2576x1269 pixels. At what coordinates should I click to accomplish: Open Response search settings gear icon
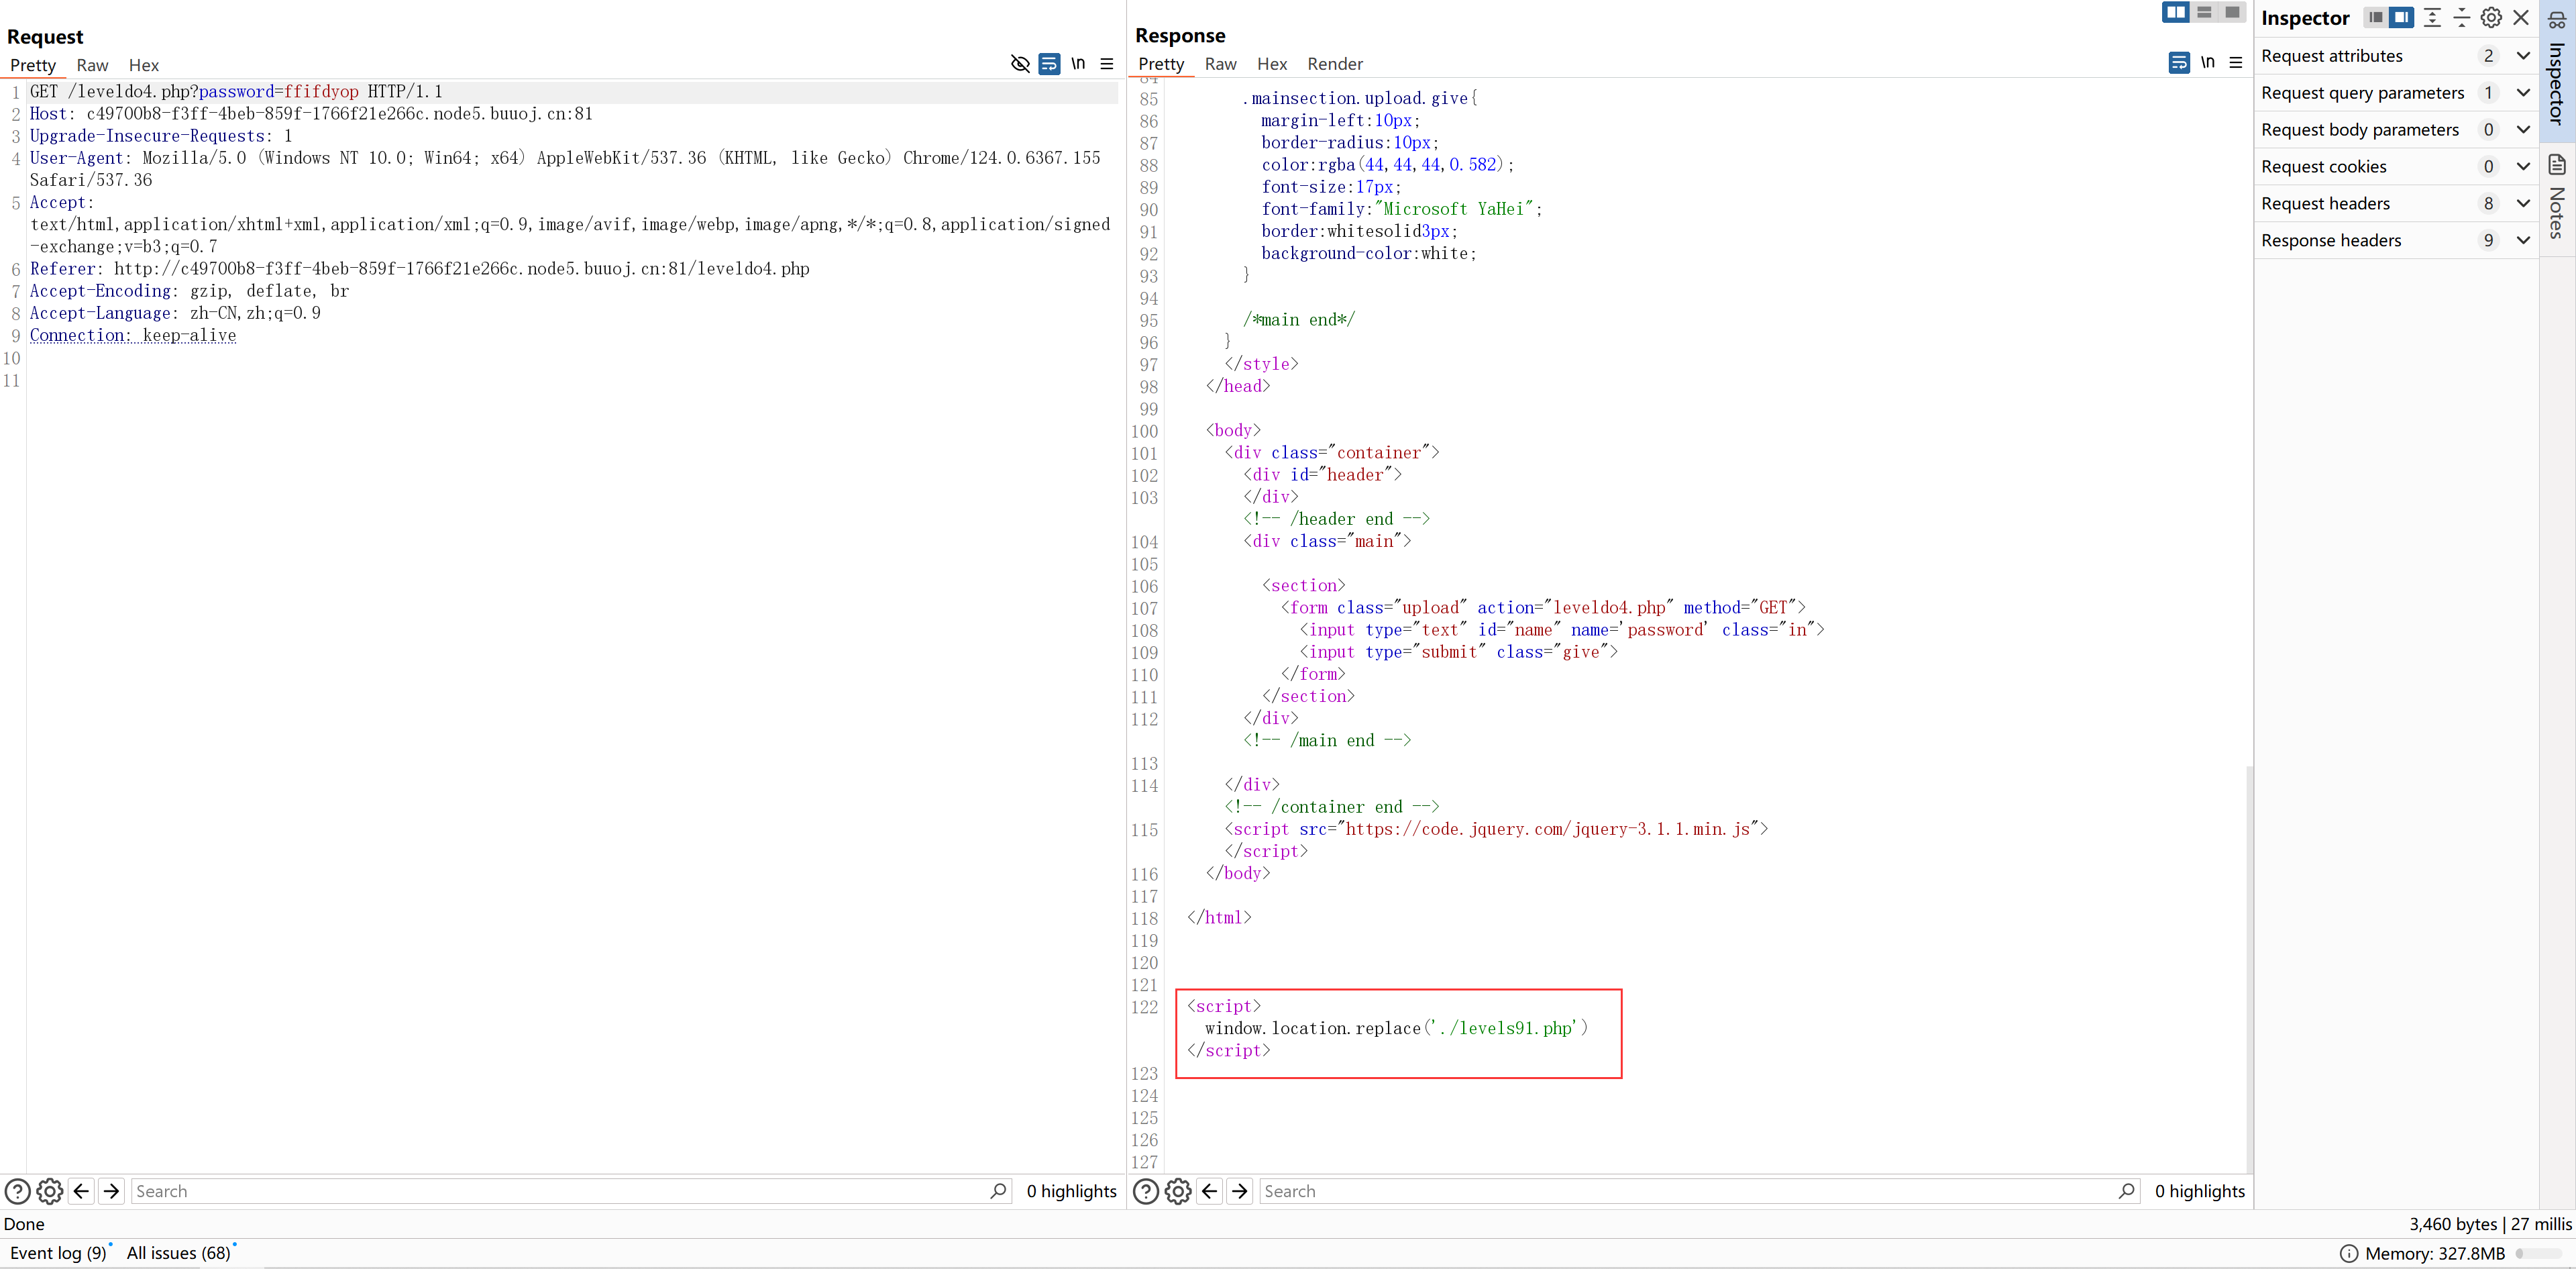[x=1178, y=1191]
